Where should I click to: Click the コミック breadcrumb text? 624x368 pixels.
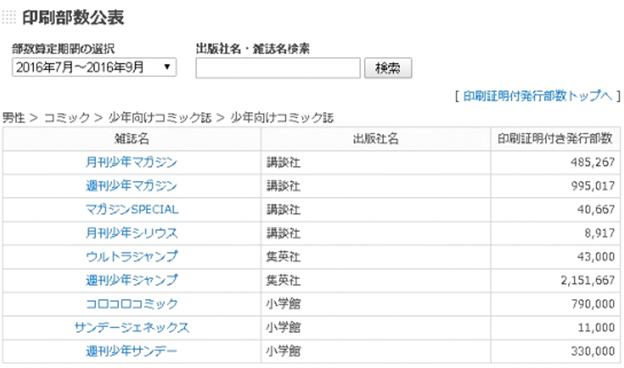[x=67, y=118]
